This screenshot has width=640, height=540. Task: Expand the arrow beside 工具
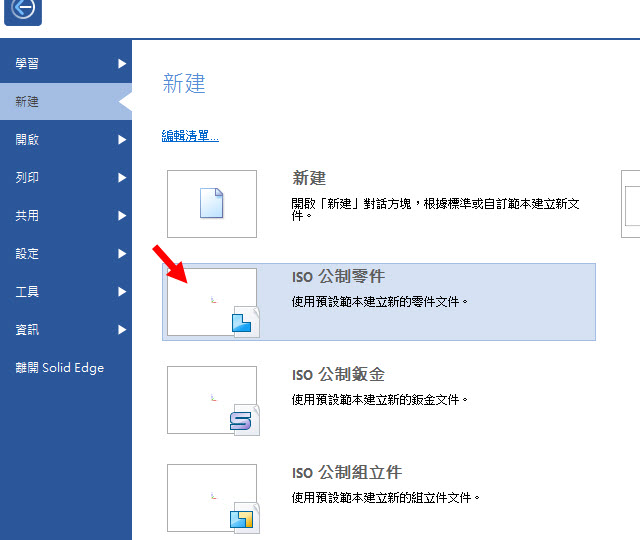[122, 291]
